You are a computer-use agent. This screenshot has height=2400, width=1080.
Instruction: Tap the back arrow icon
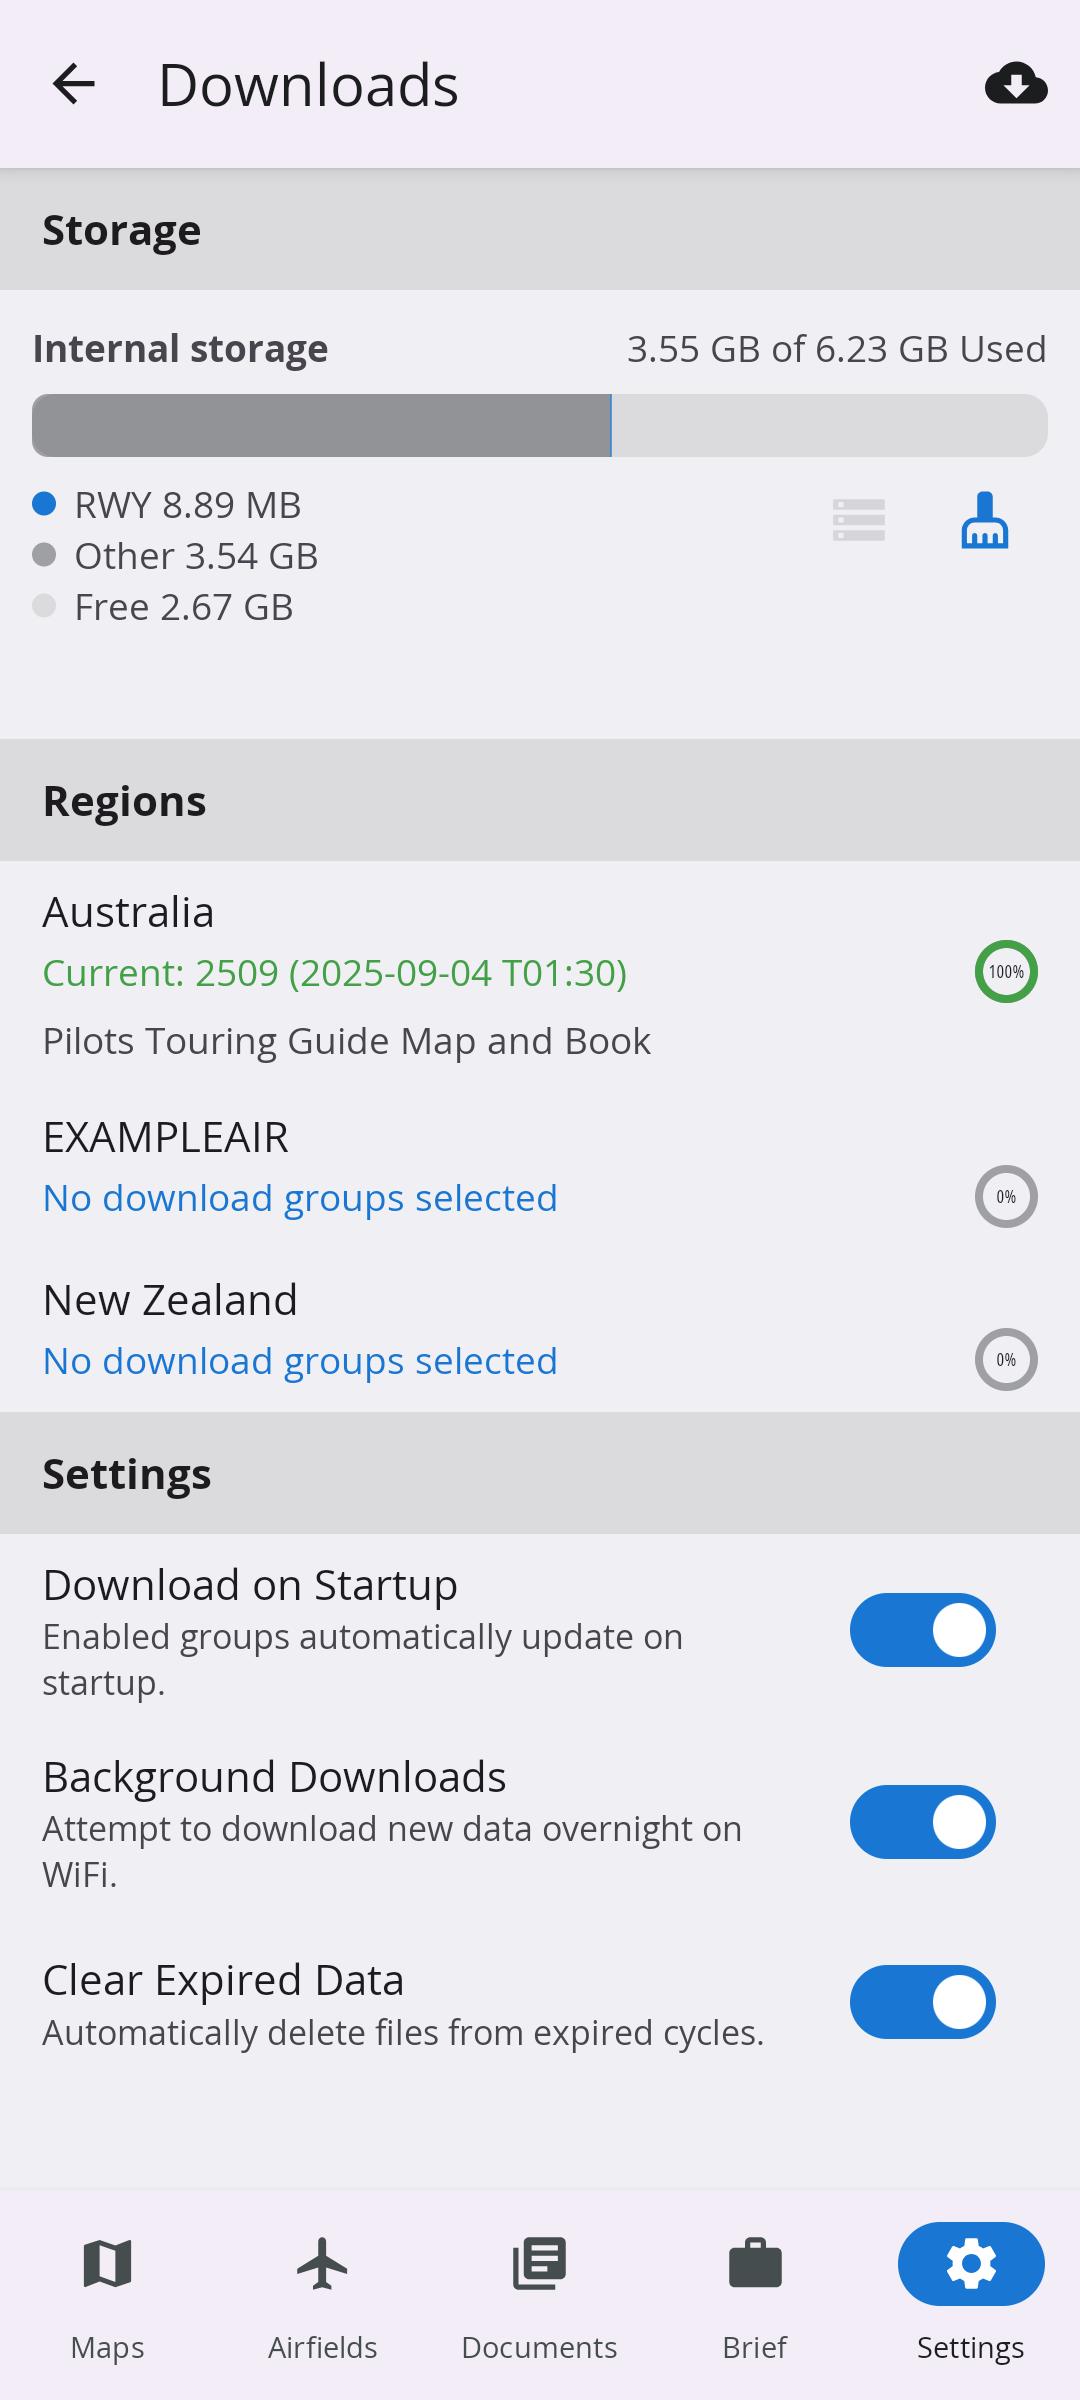point(74,84)
